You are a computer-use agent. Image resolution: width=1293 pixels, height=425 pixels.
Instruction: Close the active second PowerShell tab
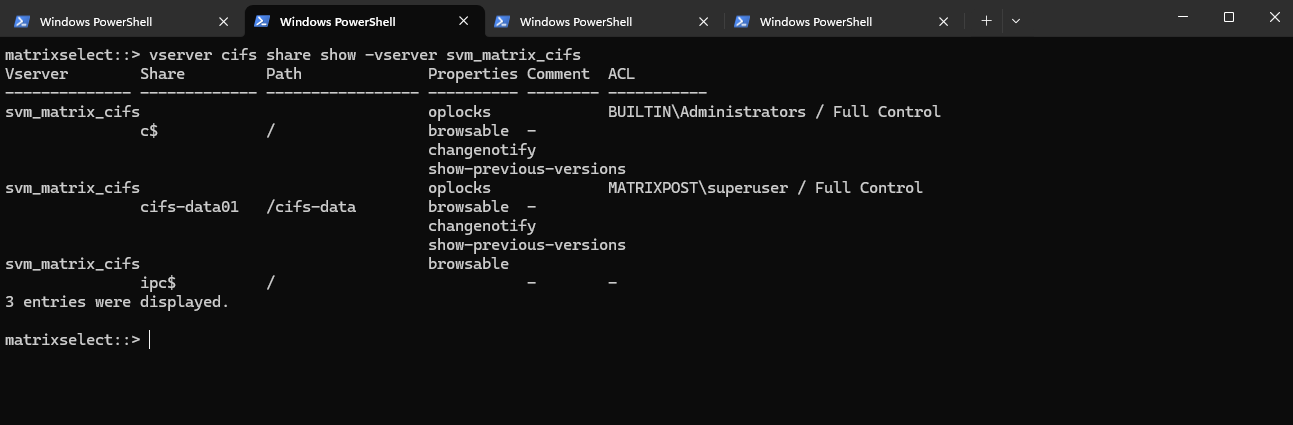coord(463,21)
